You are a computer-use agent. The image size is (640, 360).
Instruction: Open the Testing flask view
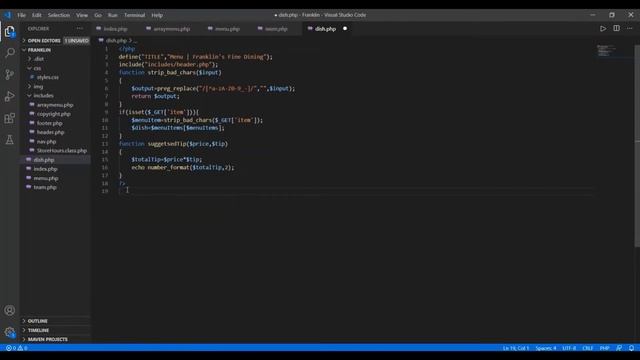click(10, 140)
